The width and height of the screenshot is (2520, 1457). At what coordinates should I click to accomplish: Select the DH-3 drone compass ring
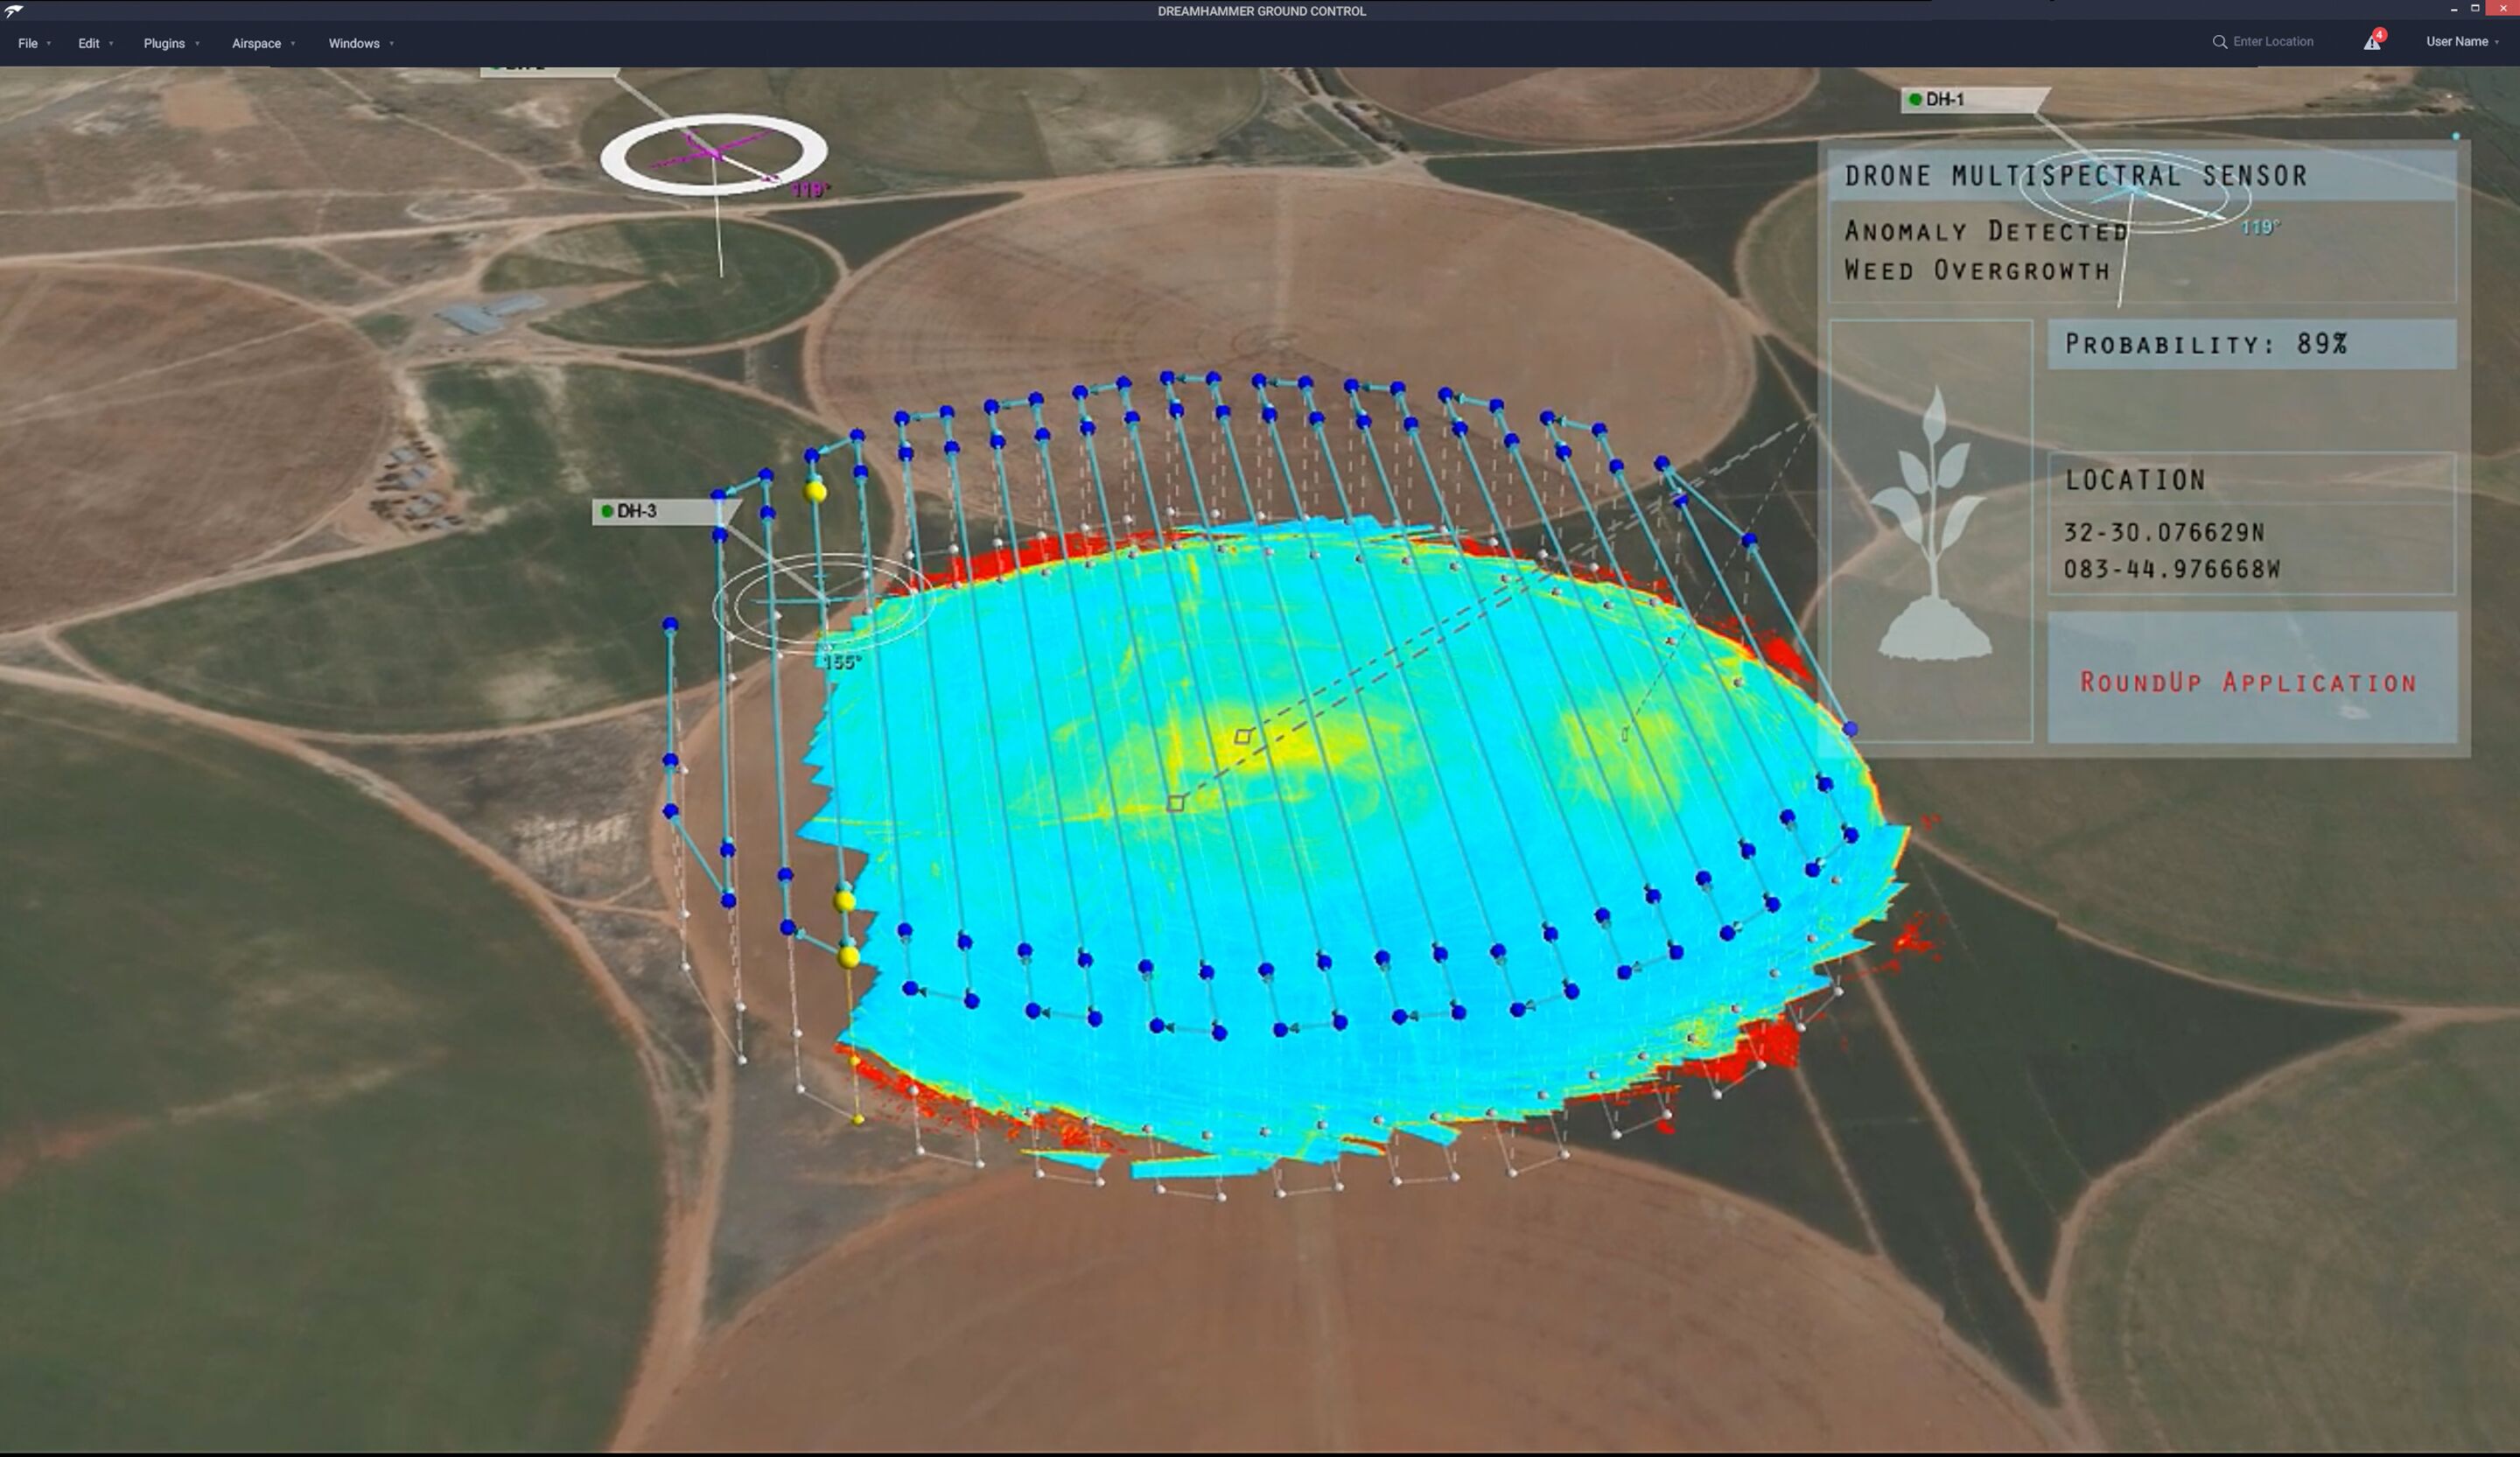pos(823,603)
